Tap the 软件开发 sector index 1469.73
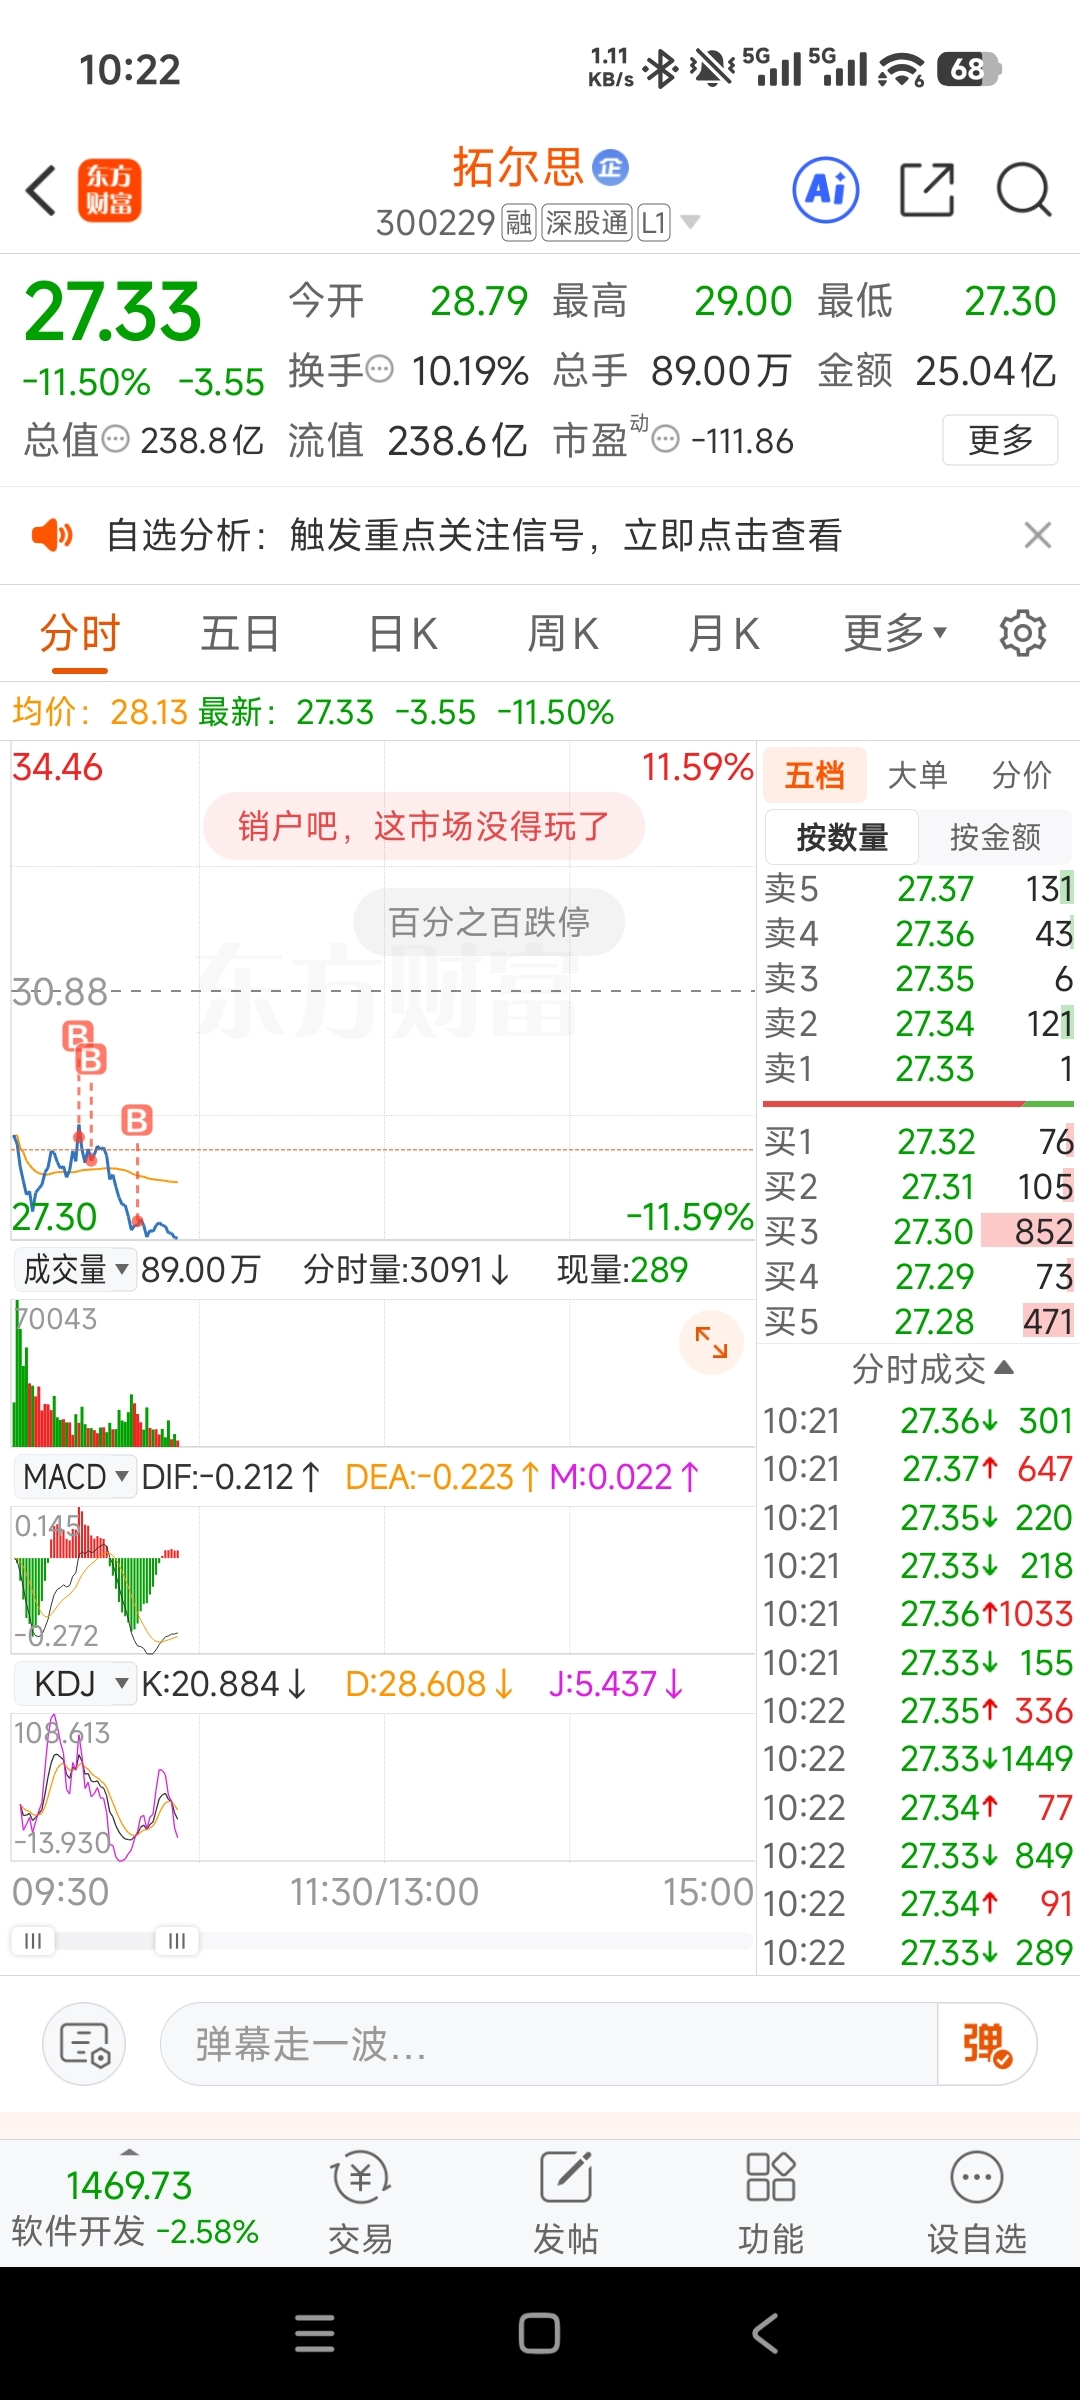1080x2400 pixels. (135, 2207)
